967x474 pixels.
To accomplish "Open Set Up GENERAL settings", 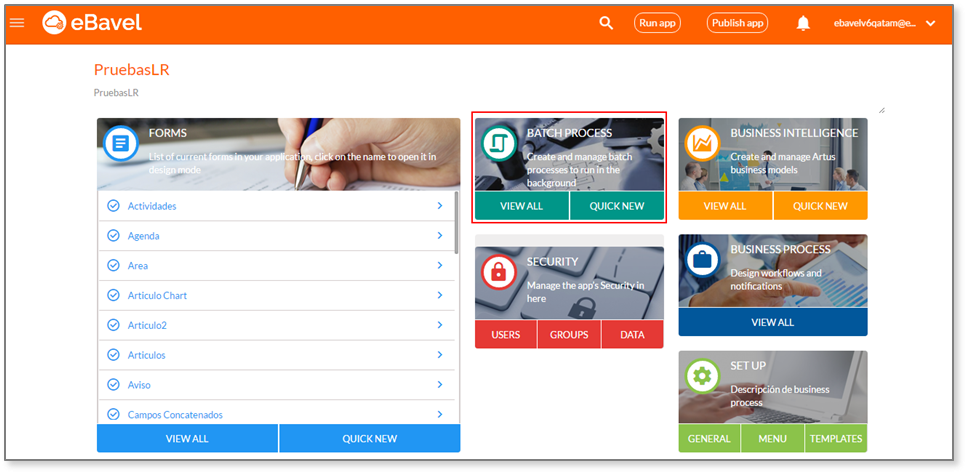I will pyautogui.click(x=709, y=439).
